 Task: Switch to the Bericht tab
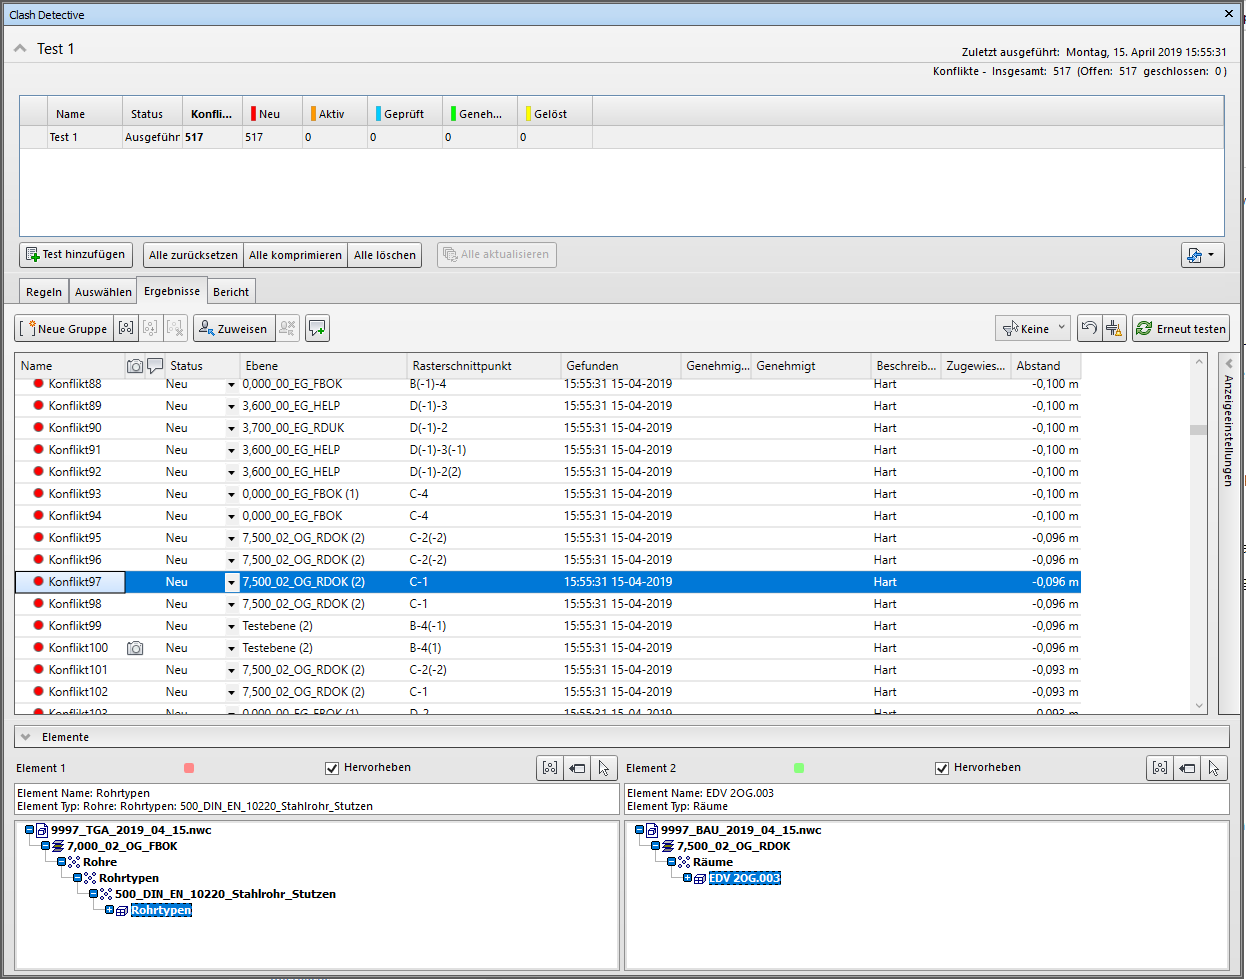point(231,292)
